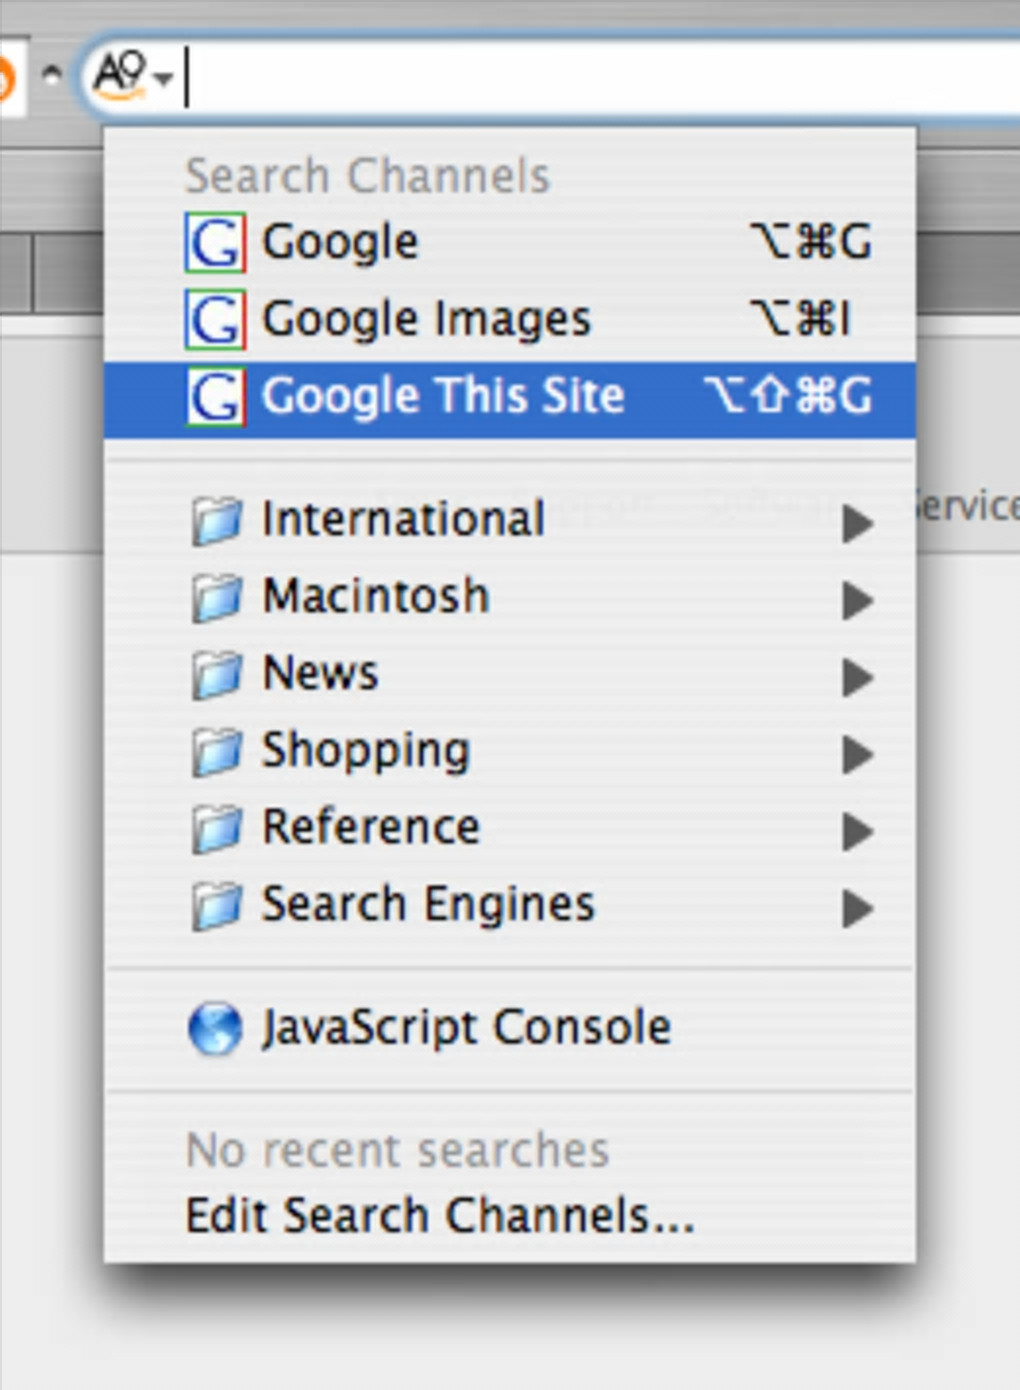
Task: Click the small up arrow beside search field
Action: tap(51, 73)
